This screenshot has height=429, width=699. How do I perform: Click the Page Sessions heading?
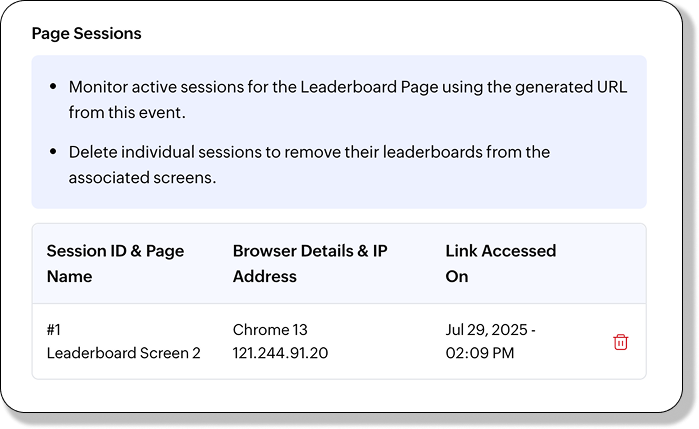[x=86, y=33]
